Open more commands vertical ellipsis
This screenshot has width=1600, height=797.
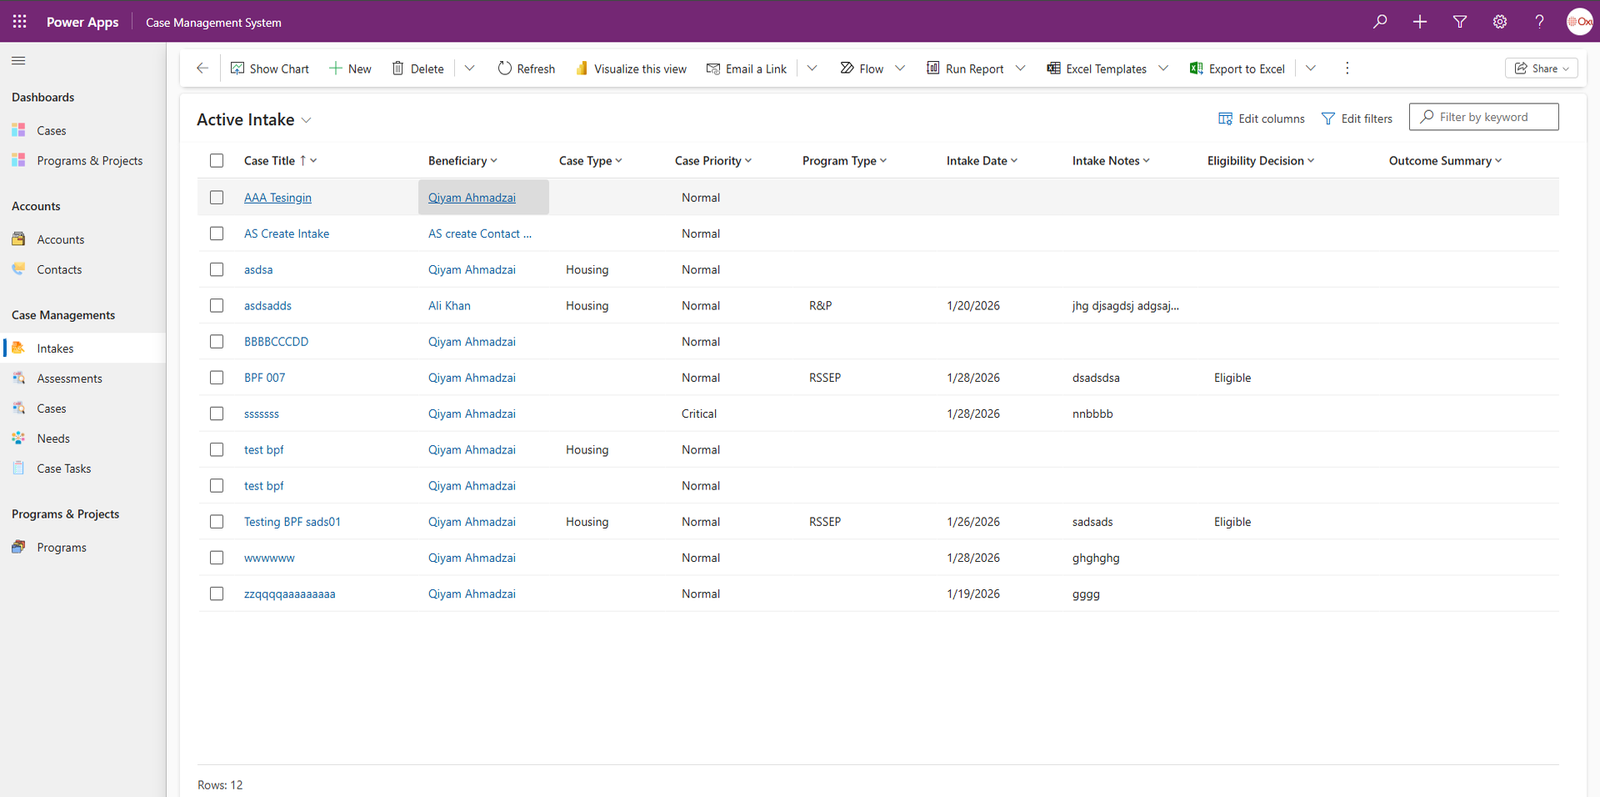coord(1347,68)
